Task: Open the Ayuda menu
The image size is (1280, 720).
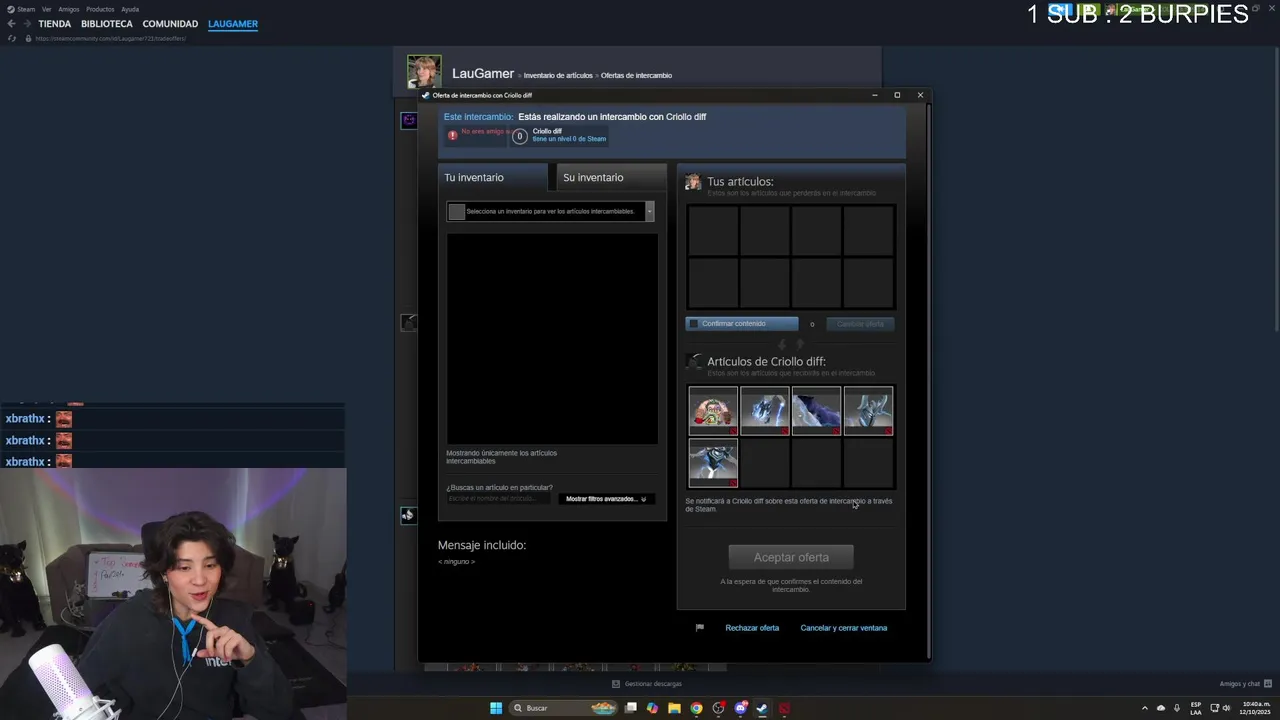Action: (x=130, y=9)
